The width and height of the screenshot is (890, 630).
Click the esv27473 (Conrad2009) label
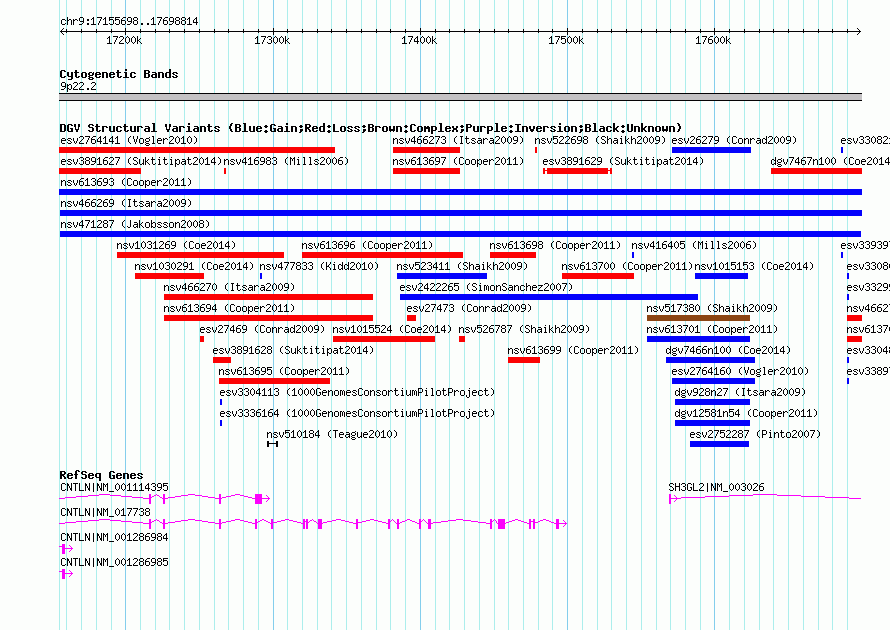point(469,308)
